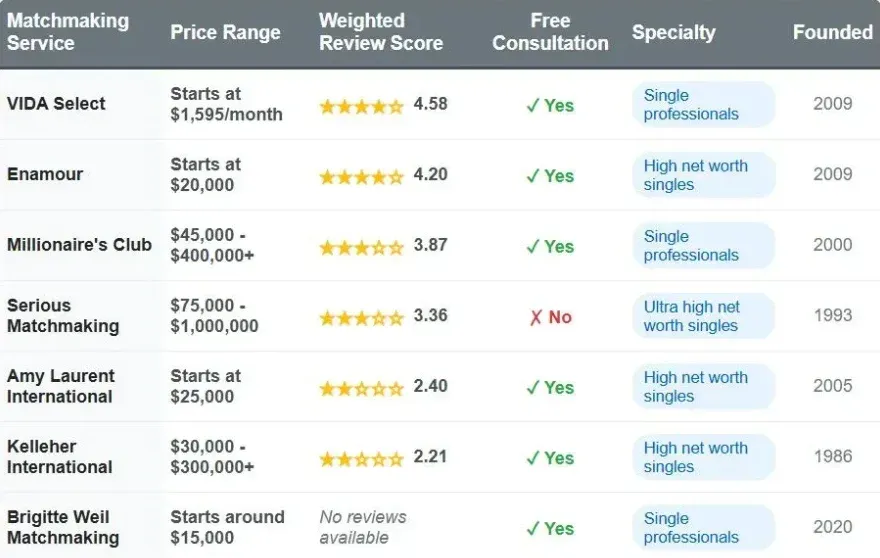This screenshot has width=880, height=558.
Task: Click the green checkmark Yes for VIDA Select
Action: click(x=550, y=106)
